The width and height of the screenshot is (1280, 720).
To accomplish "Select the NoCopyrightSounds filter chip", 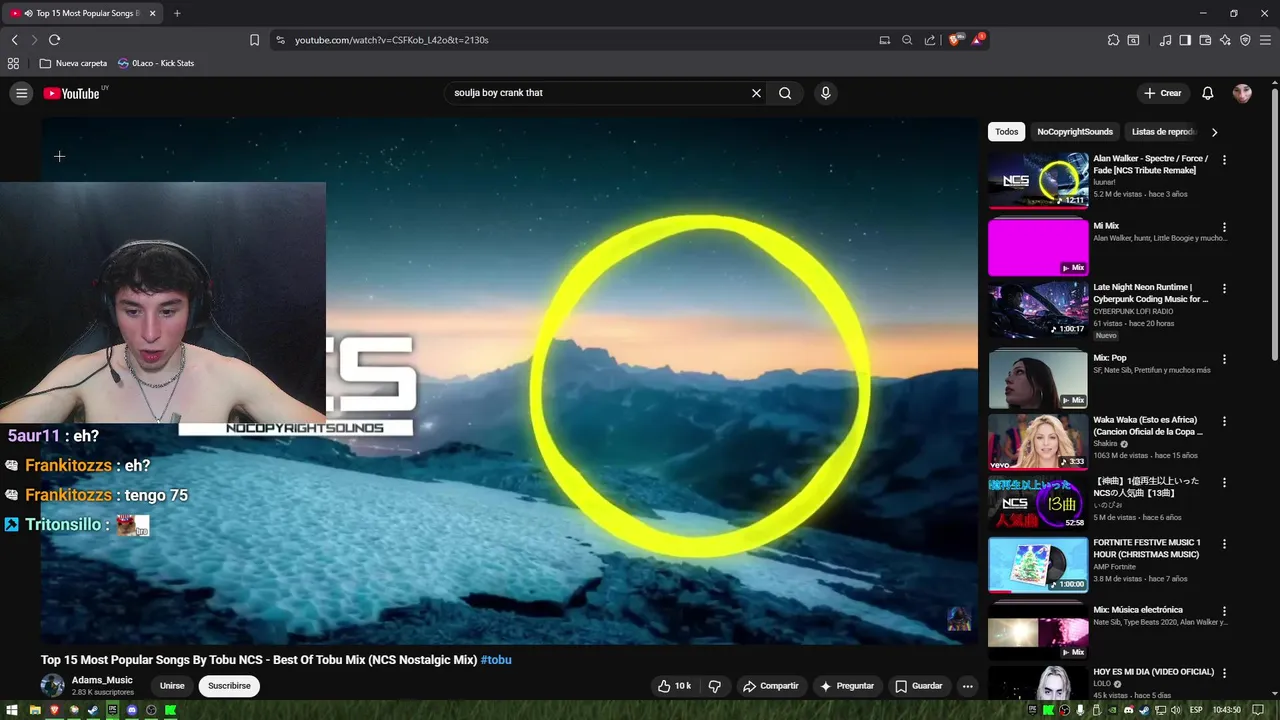I will [x=1075, y=132].
